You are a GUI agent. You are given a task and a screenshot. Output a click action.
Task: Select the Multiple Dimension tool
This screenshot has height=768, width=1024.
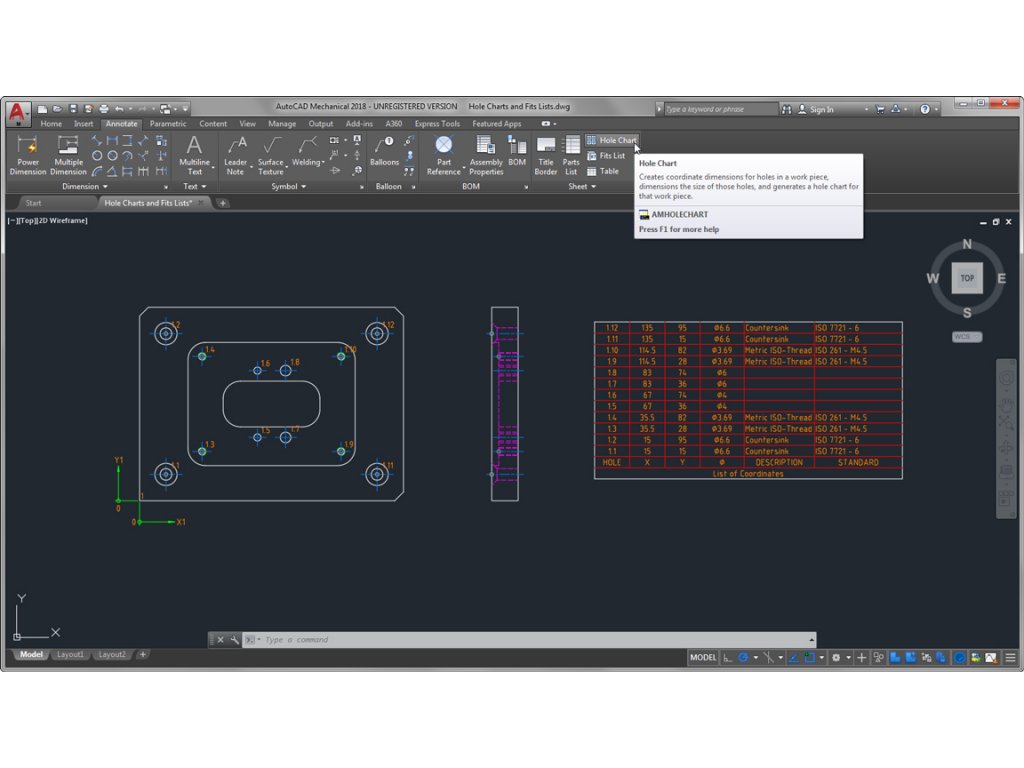point(68,155)
